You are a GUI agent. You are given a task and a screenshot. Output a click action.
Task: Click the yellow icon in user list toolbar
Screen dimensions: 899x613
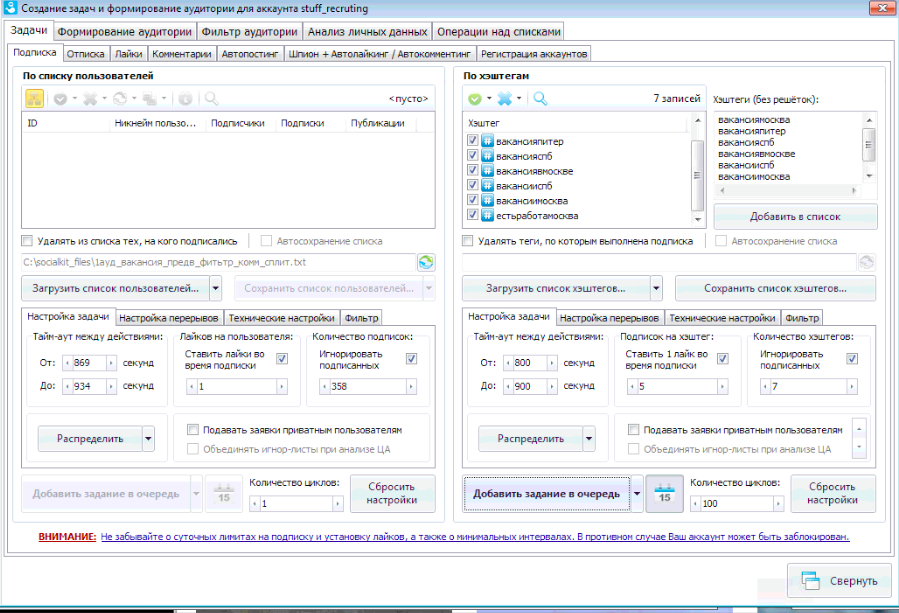point(34,99)
